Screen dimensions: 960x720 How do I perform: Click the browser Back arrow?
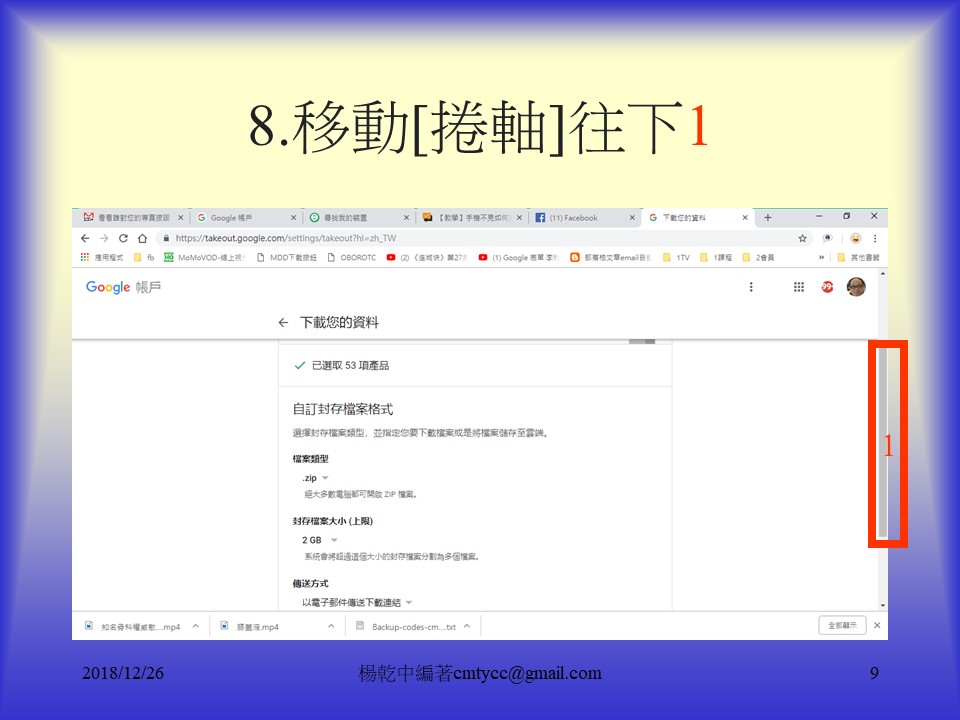(85, 238)
